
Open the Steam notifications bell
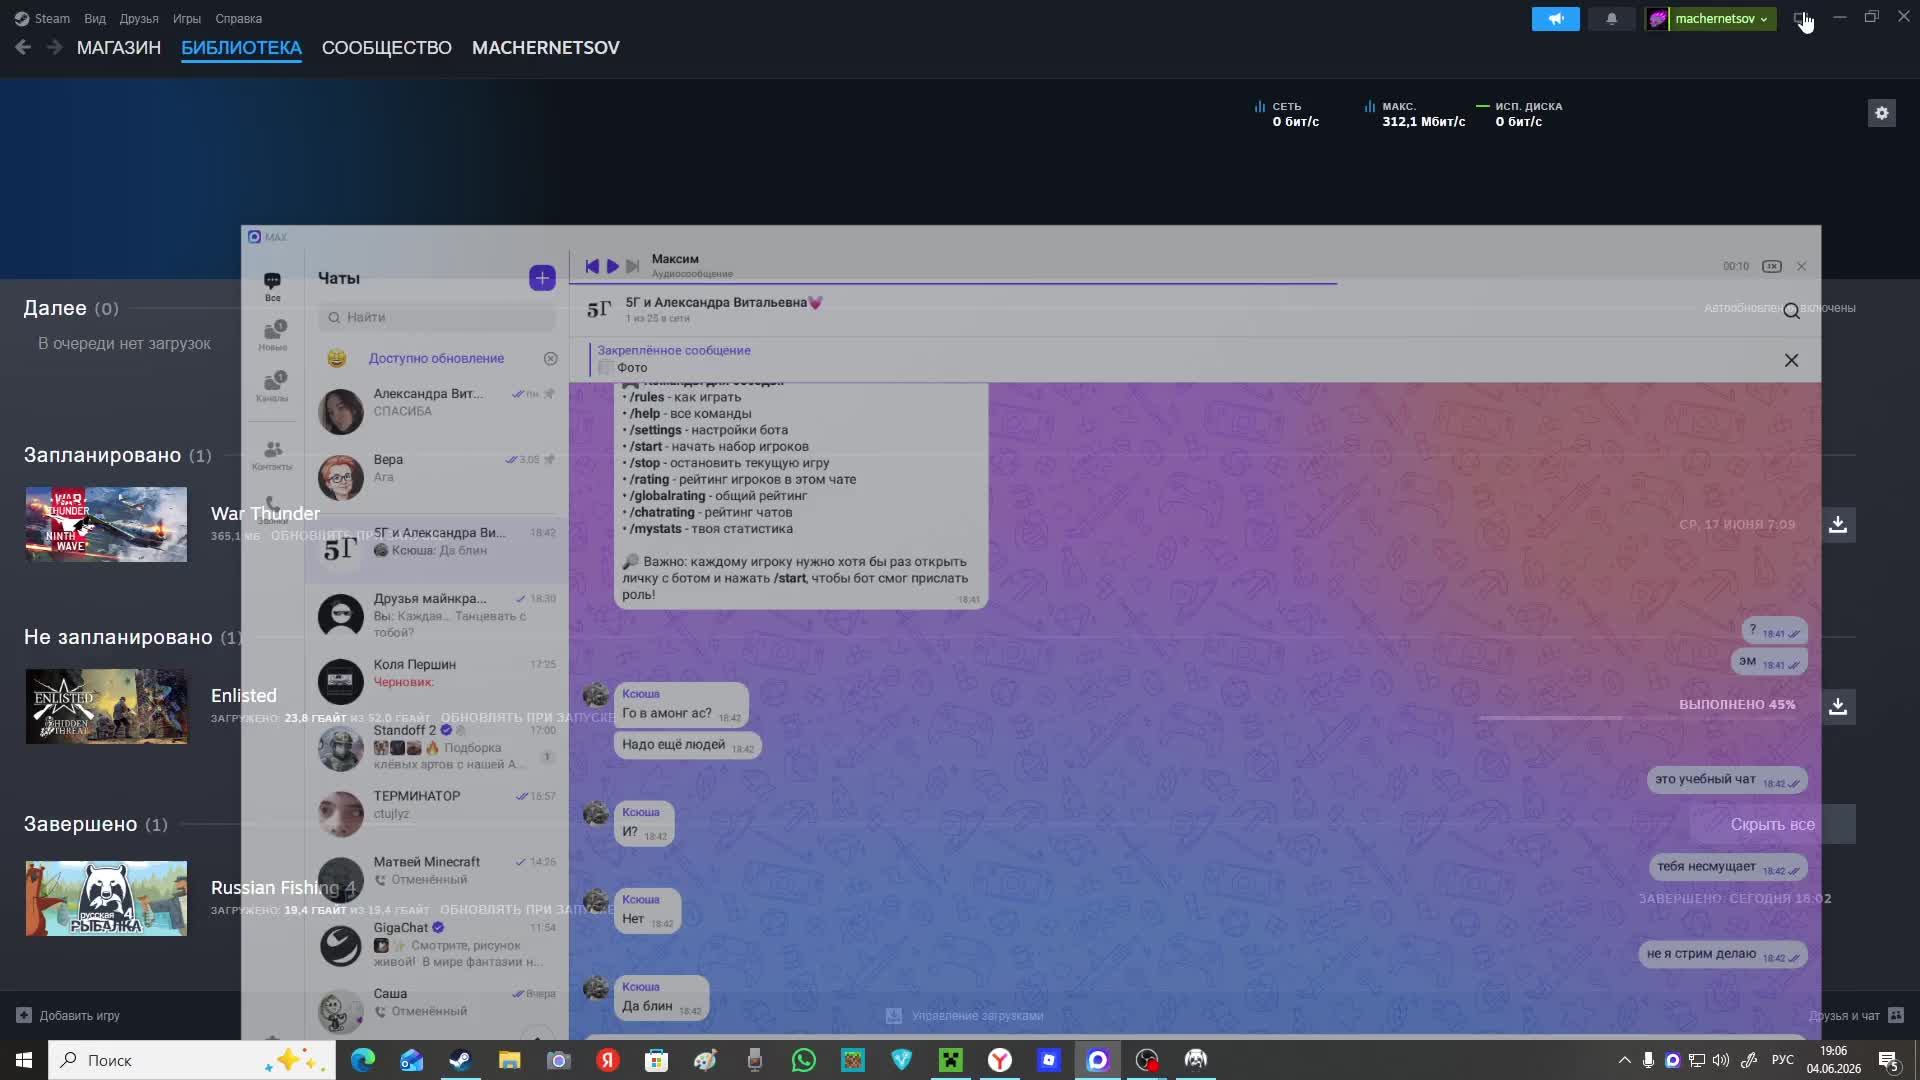[1611, 19]
